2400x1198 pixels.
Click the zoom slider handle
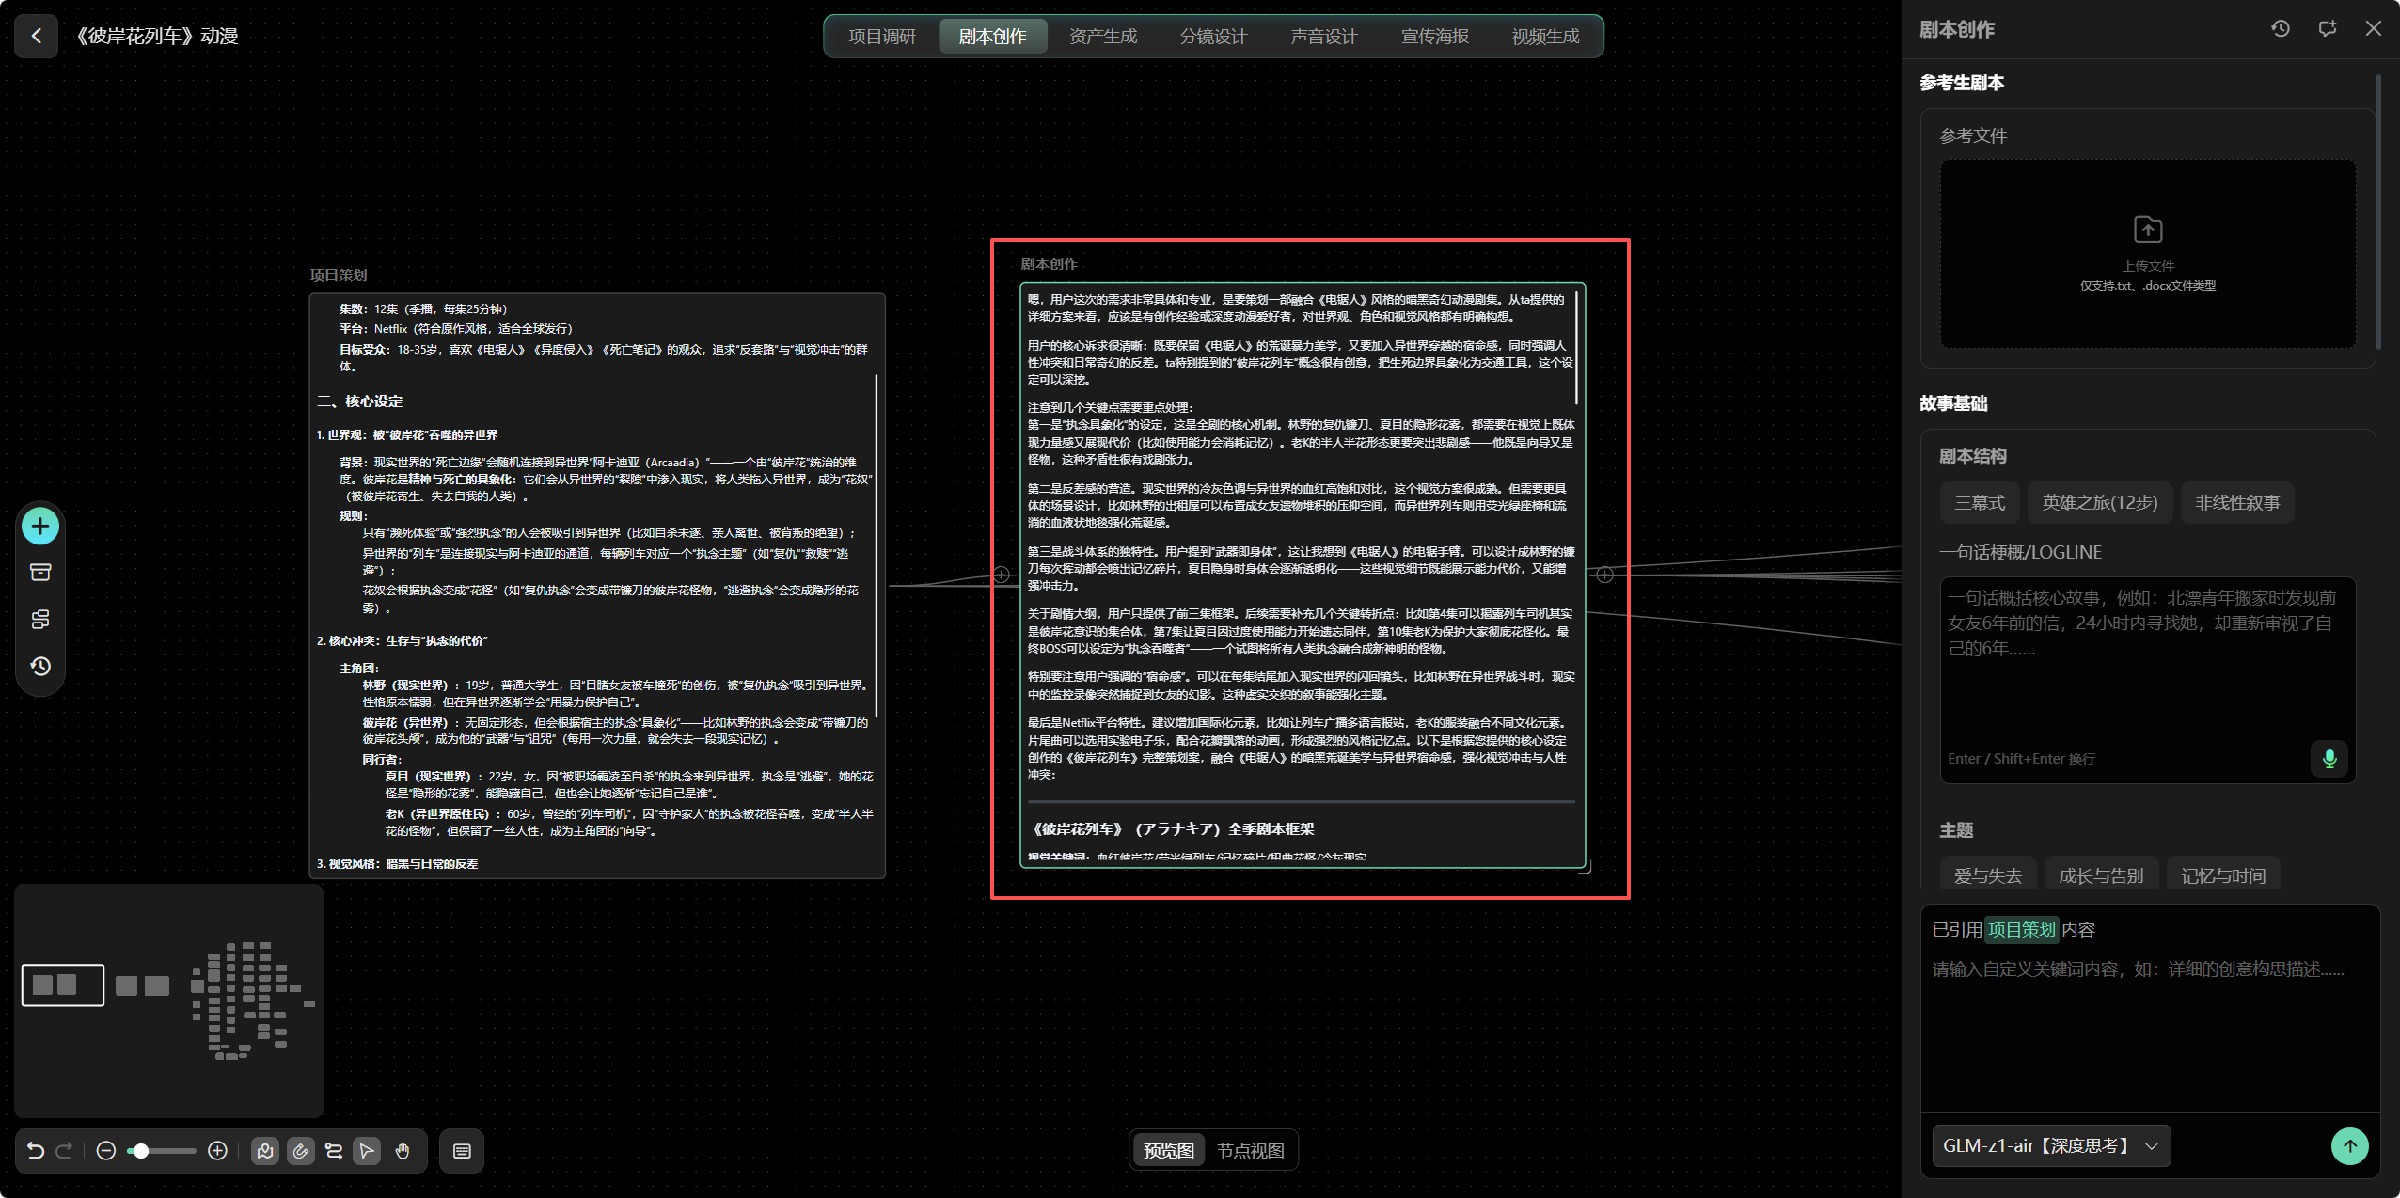coord(142,1151)
